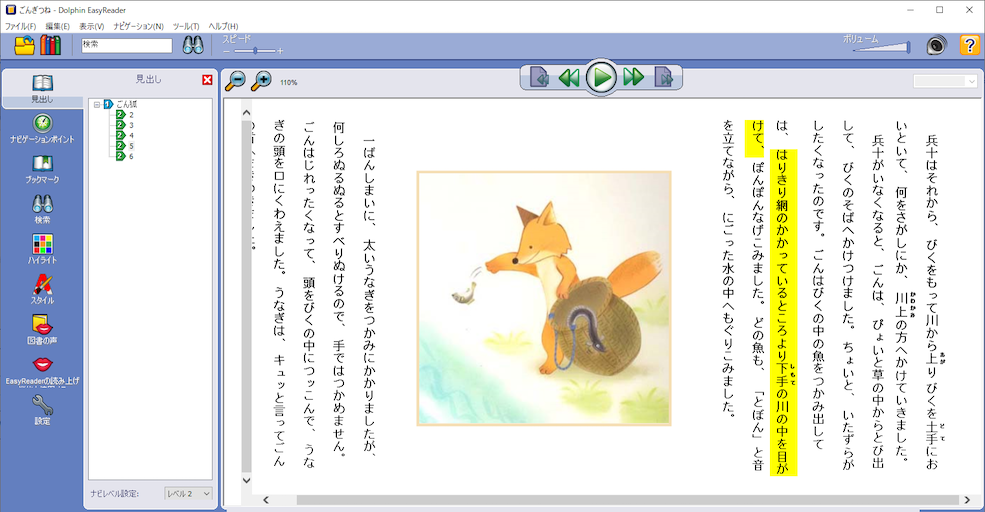Rewind to the previous sentence
The height and width of the screenshot is (512, 985).
point(569,78)
